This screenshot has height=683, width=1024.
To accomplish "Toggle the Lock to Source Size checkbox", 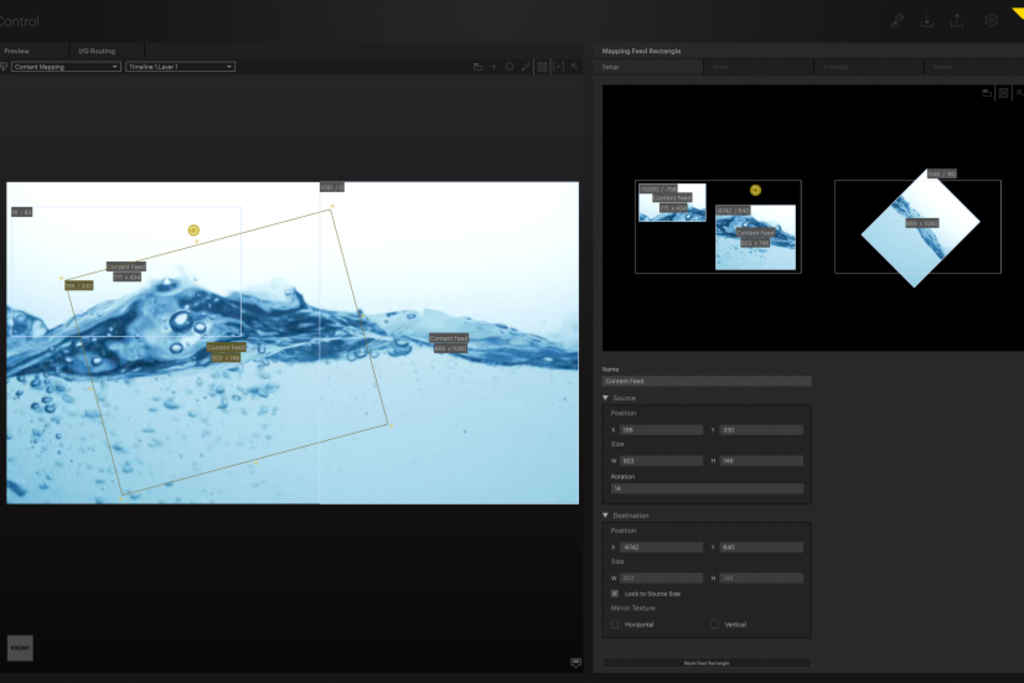I will coord(615,594).
